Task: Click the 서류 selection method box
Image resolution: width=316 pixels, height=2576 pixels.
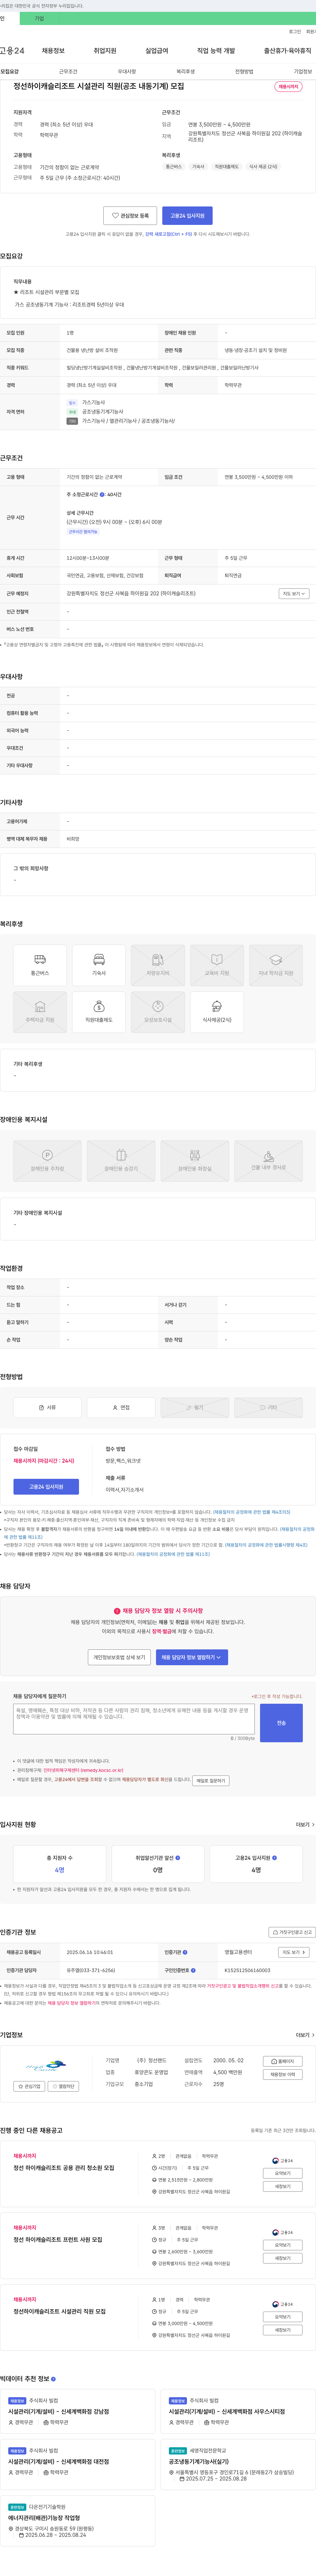Action: 47,1407
